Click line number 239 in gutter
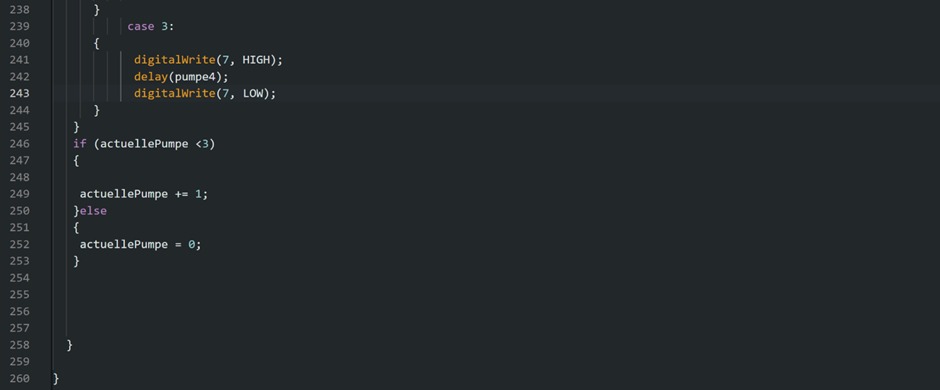 [19, 26]
